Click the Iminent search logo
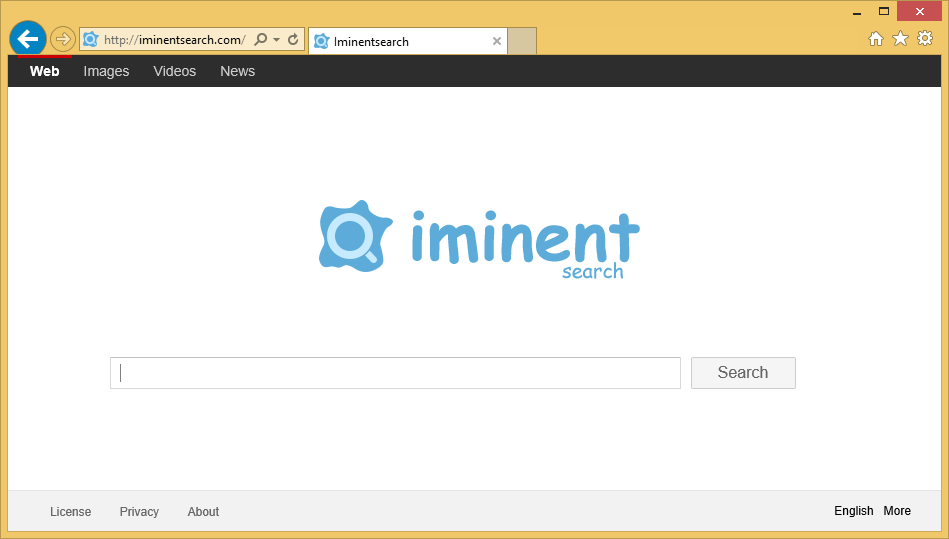The image size is (949, 539). click(x=479, y=239)
